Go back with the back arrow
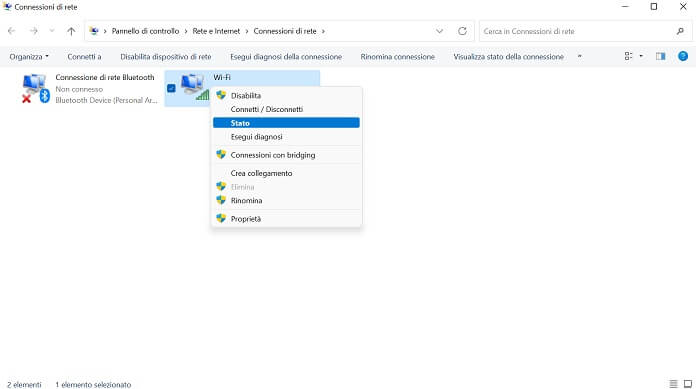The image size is (696, 389). point(12,31)
